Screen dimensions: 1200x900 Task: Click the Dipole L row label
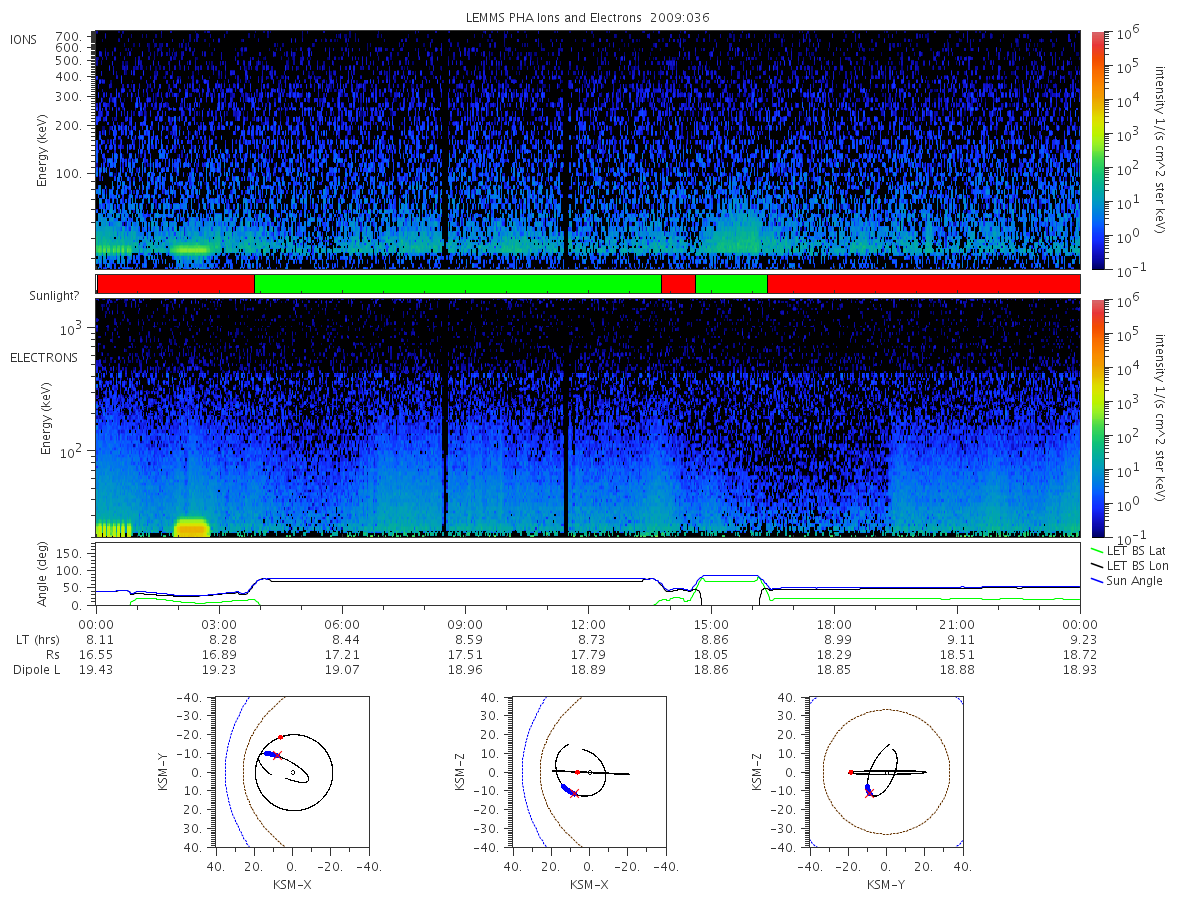click(x=36, y=669)
